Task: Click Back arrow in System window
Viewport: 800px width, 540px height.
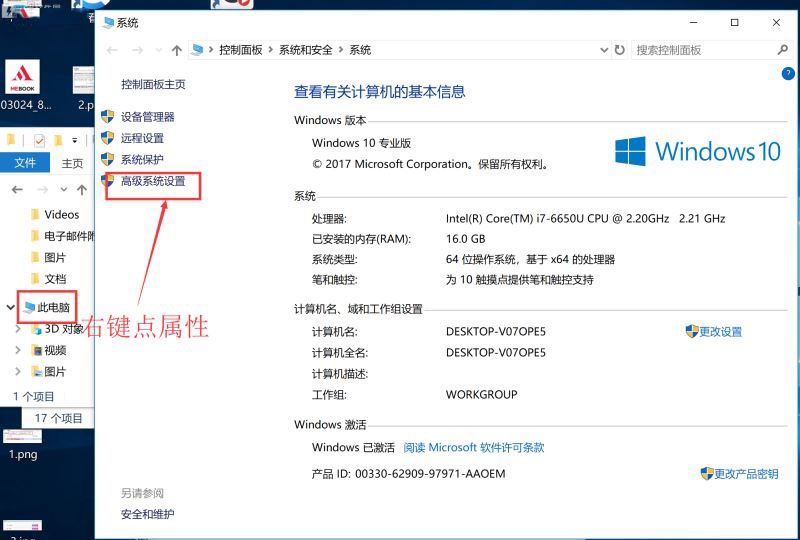Action: click(112, 50)
